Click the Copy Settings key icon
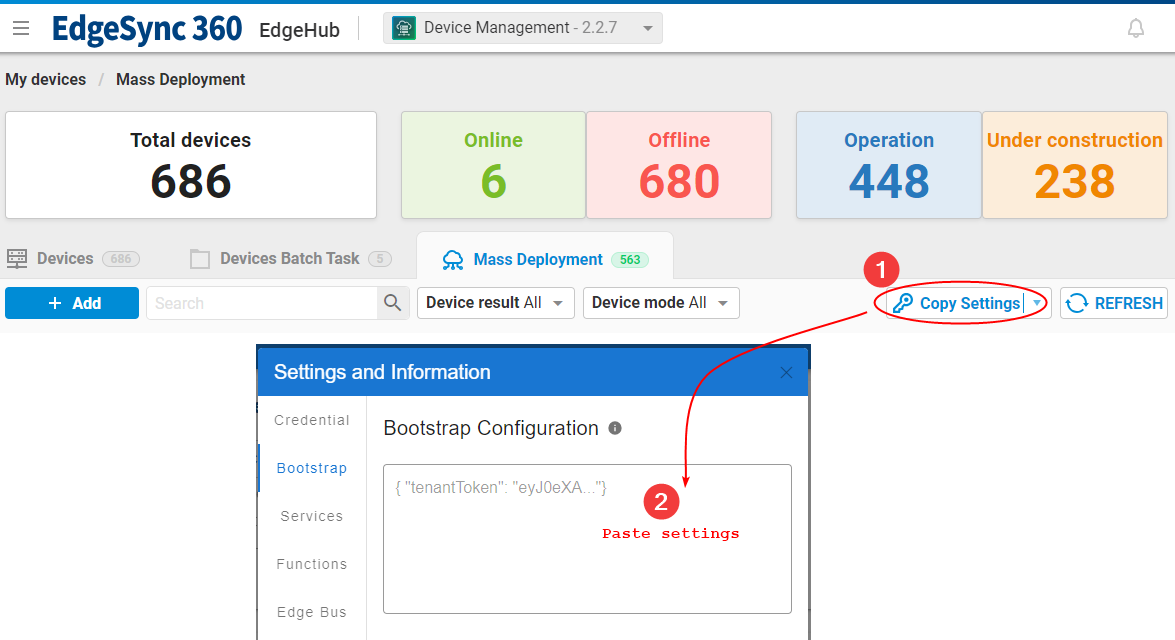The image size is (1175, 640). tap(902, 303)
